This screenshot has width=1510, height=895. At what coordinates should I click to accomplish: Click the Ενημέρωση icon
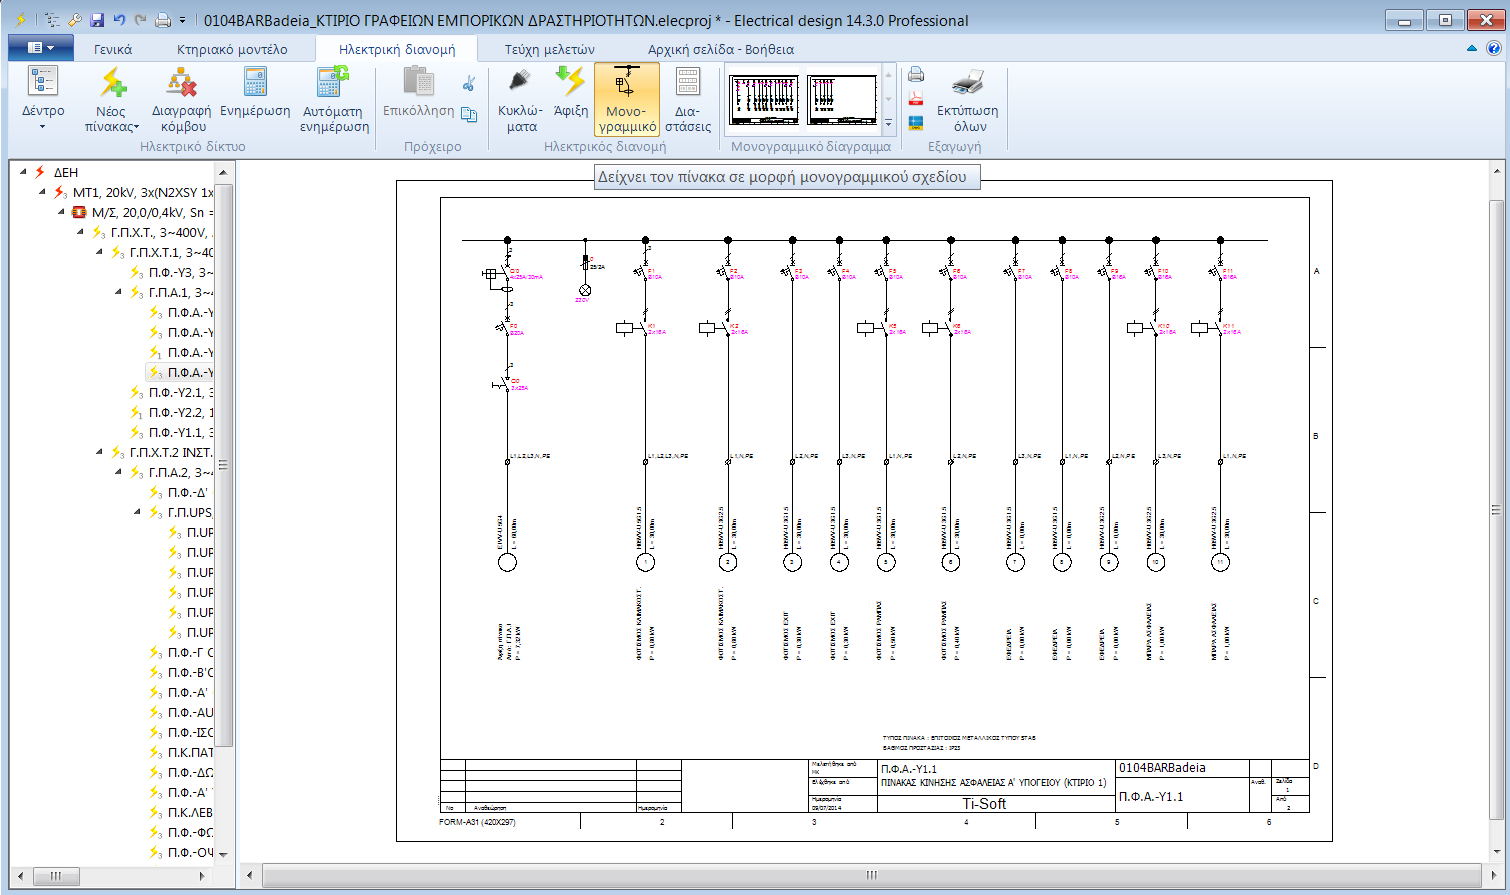click(x=254, y=95)
